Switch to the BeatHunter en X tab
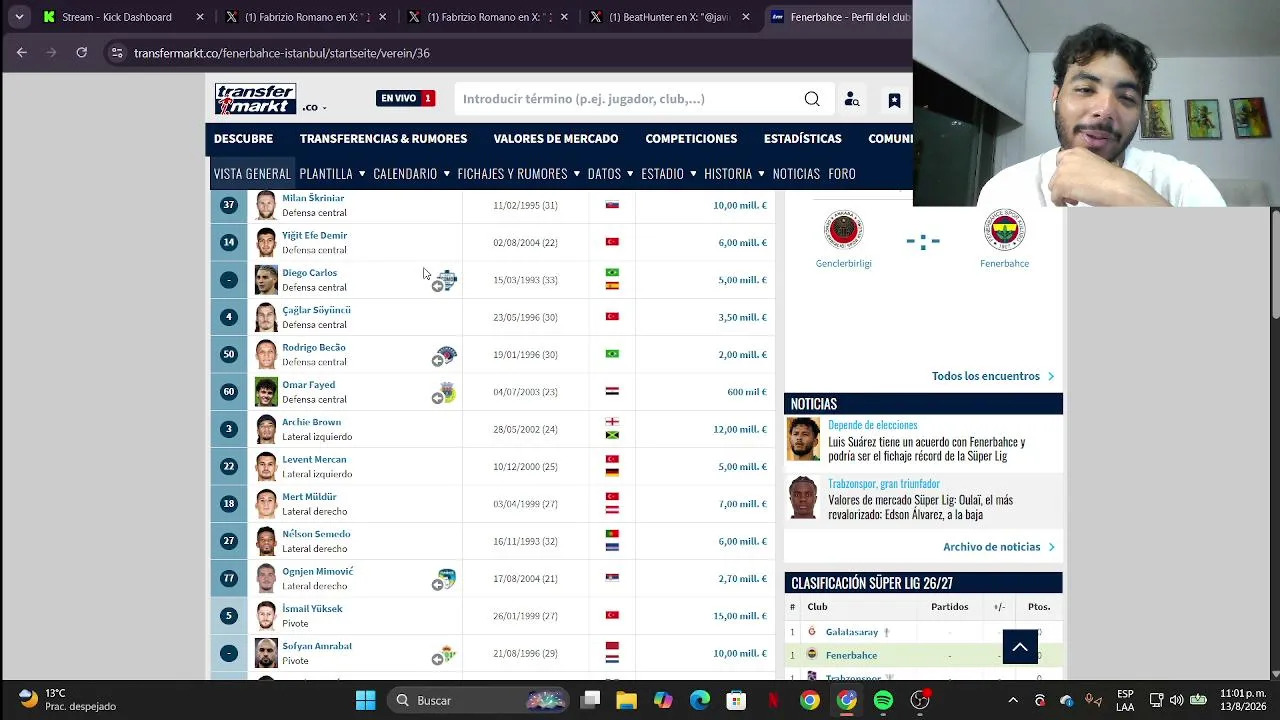This screenshot has width=1280, height=720. (669, 17)
